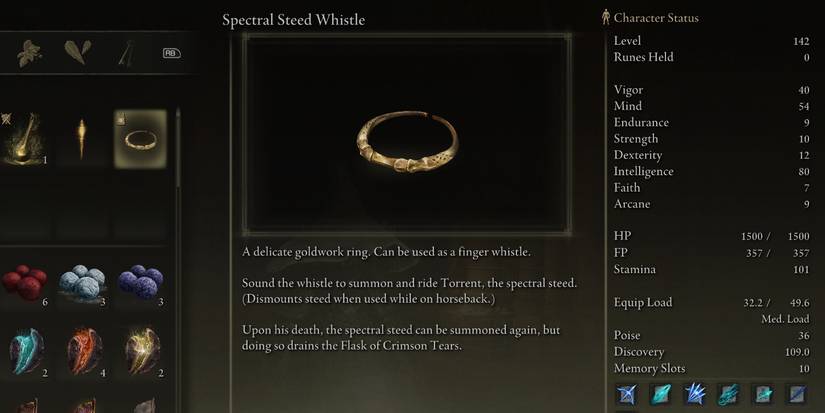Click the large Spectral Steed Whistle preview image
825x413 pixels.
(407, 134)
